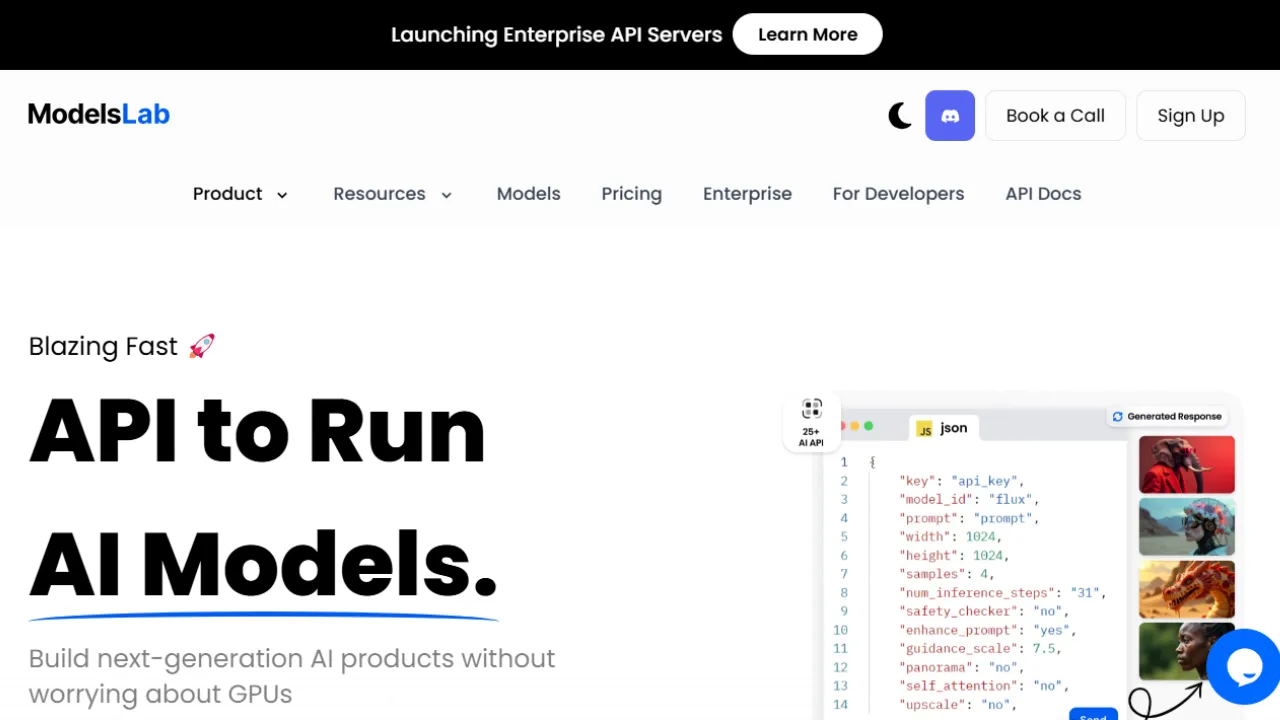Click the refresh icon beside Generated Response
Image resolution: width=1280 pixels, height=720 pixels.
[x=1118, y=417]
